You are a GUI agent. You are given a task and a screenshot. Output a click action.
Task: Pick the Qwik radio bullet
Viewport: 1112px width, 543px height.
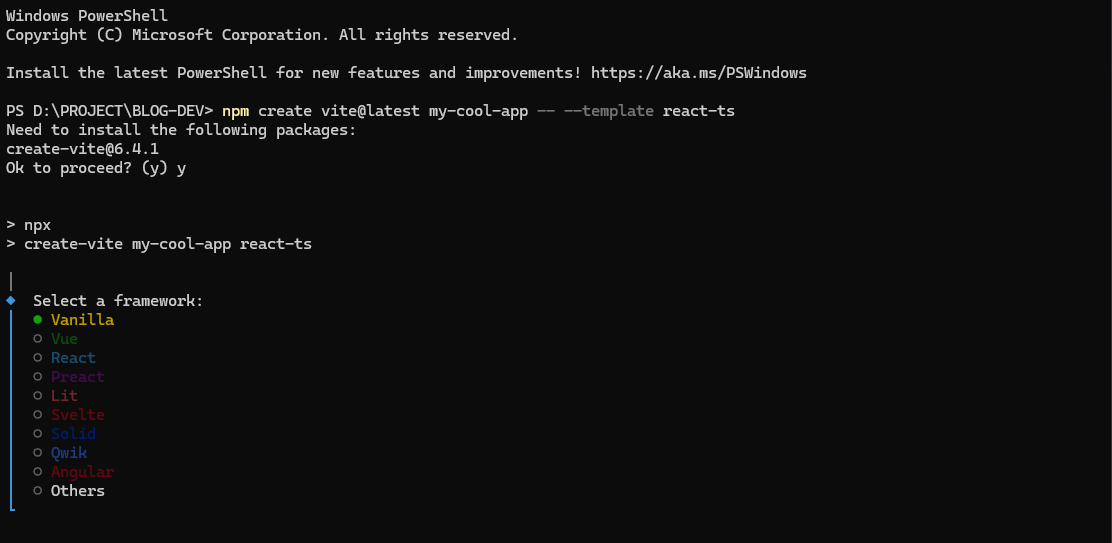37,453
